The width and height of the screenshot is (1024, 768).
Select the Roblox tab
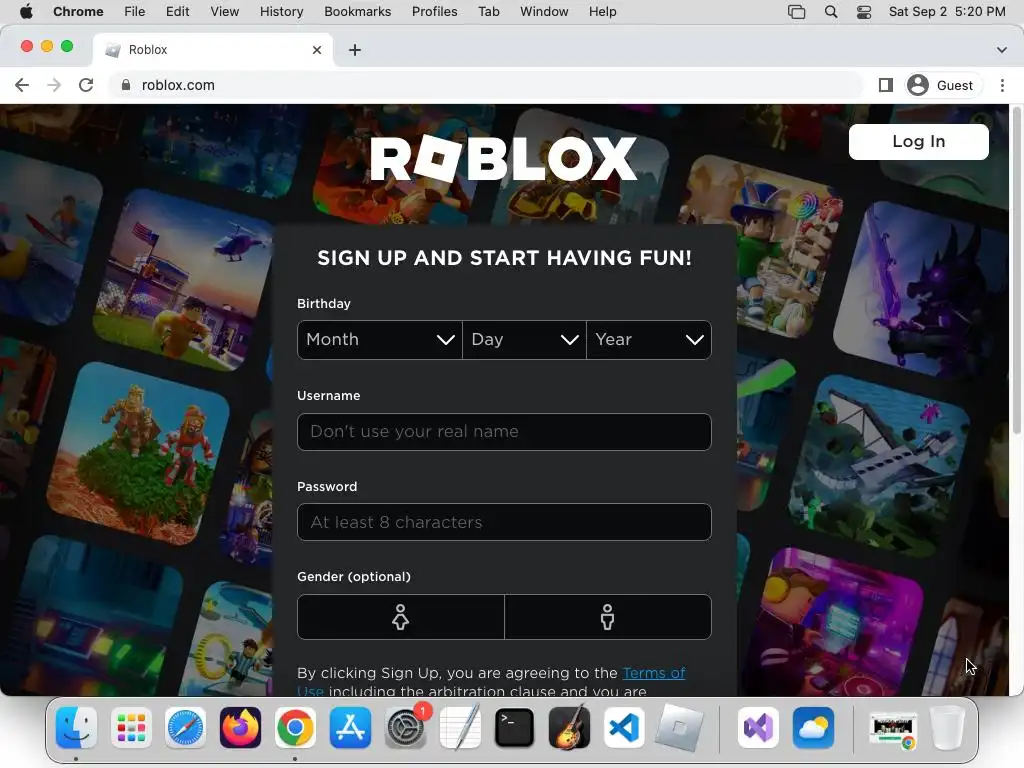point(212,50)
